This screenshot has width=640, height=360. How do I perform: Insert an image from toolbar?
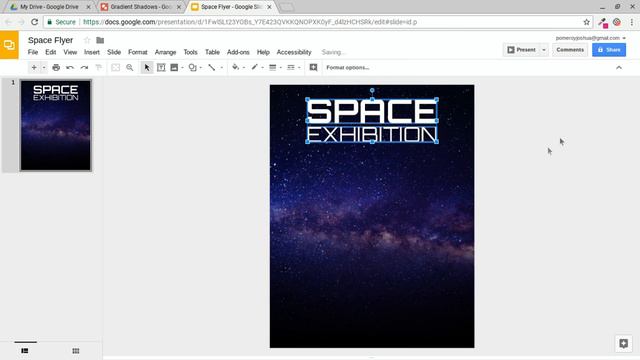174,68
